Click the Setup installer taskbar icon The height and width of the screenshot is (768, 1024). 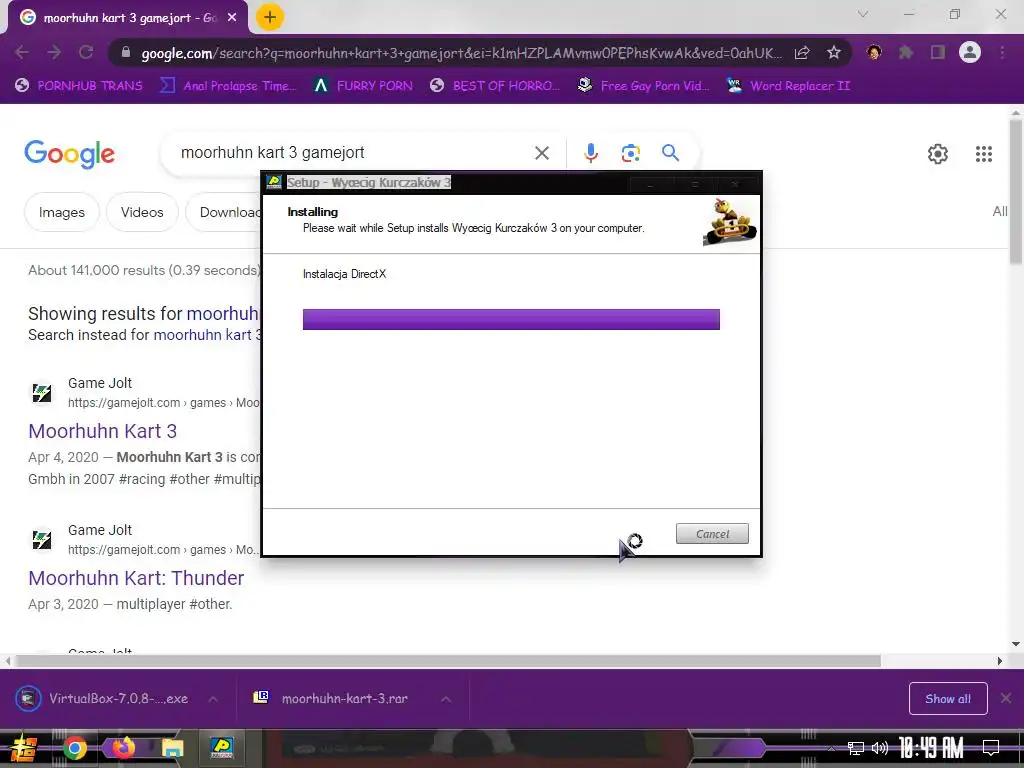pos(222,748)
